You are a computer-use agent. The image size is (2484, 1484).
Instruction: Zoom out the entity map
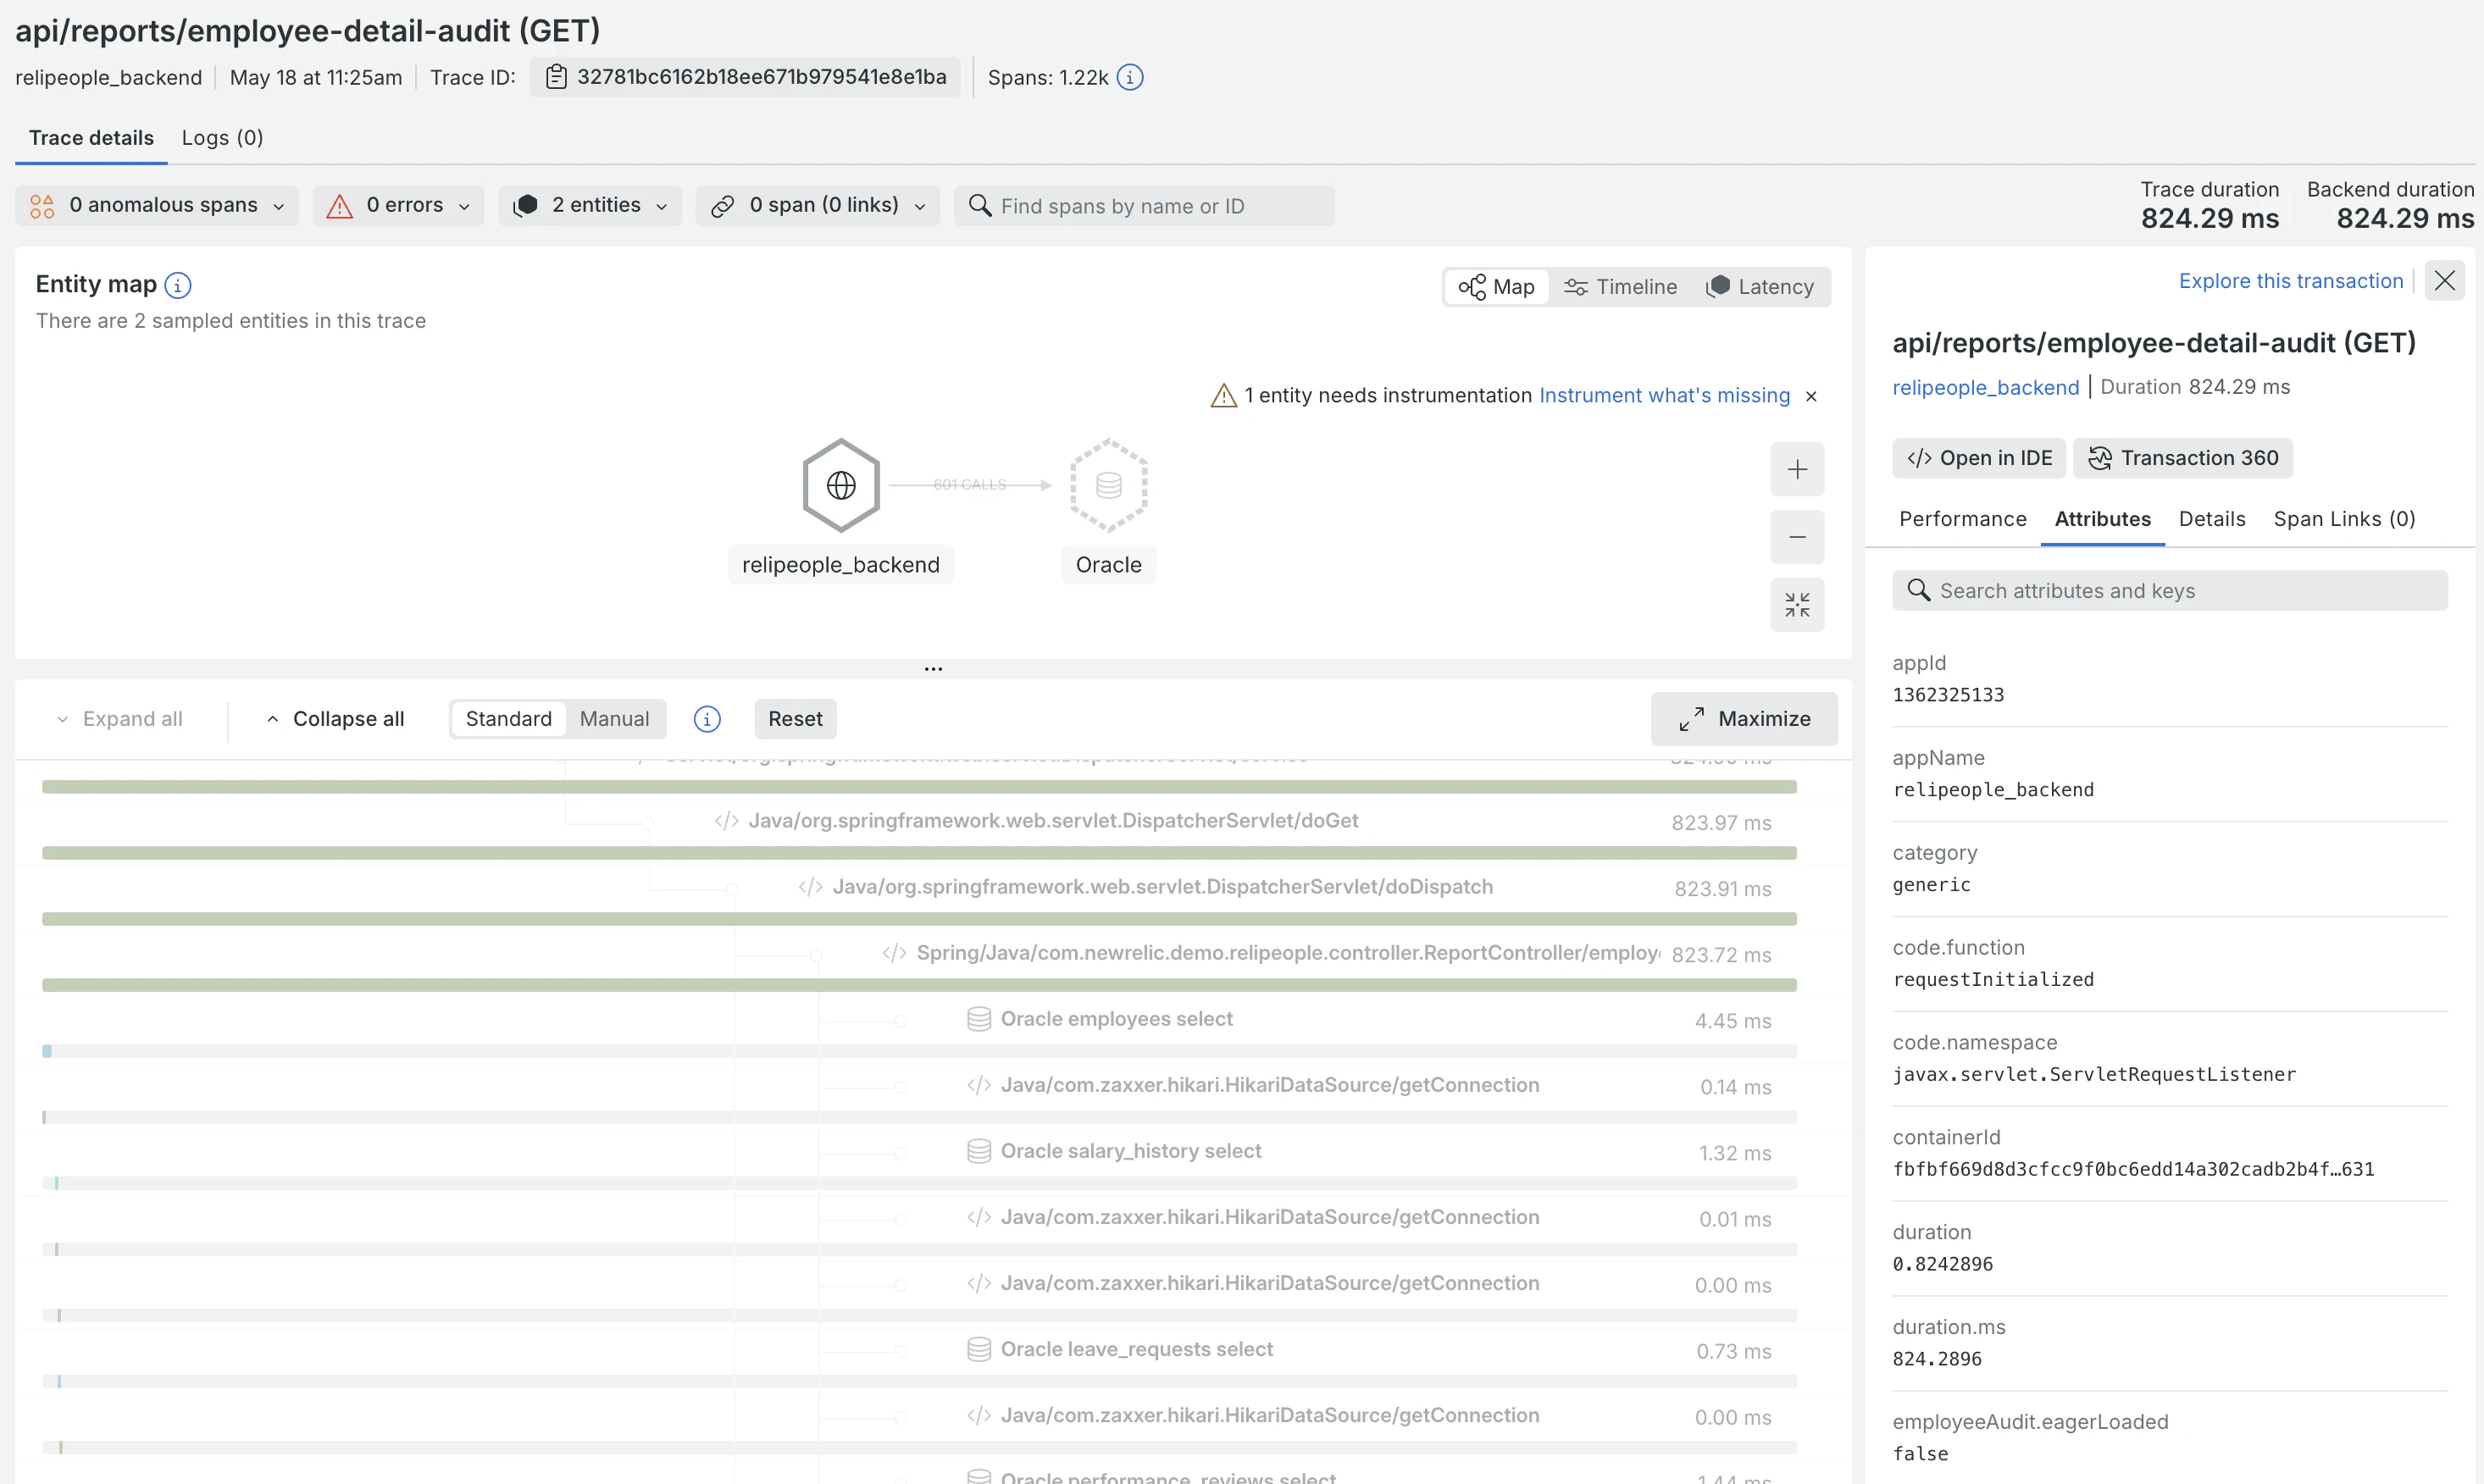(x=1797, y=537)
